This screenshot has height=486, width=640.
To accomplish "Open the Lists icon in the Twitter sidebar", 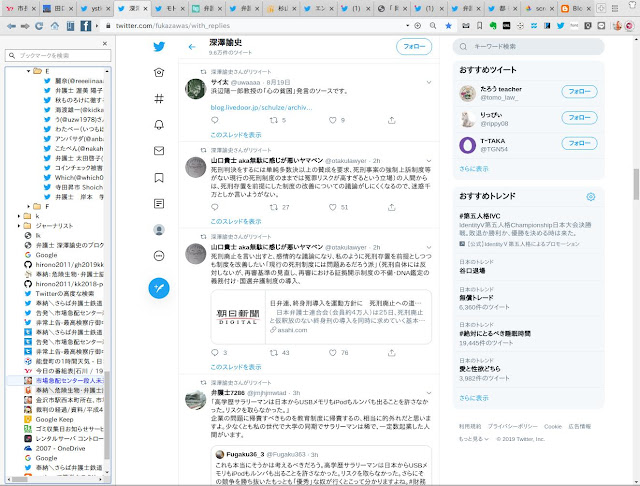I will click(x=159, y=203).
